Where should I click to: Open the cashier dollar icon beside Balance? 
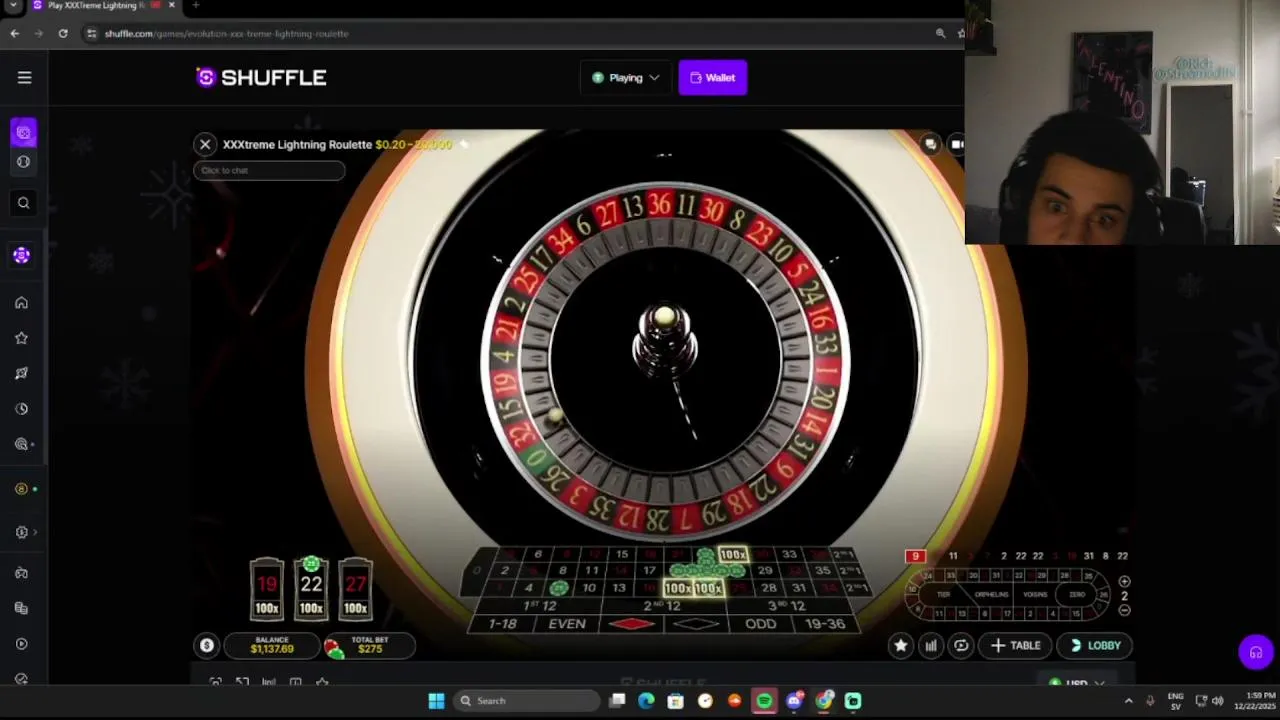point(207,646)
